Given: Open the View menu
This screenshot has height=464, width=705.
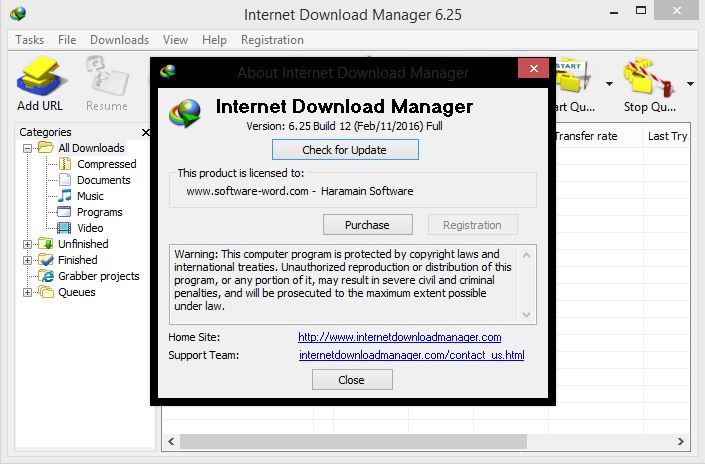Looking at the screenshot, I should [175, 40].
